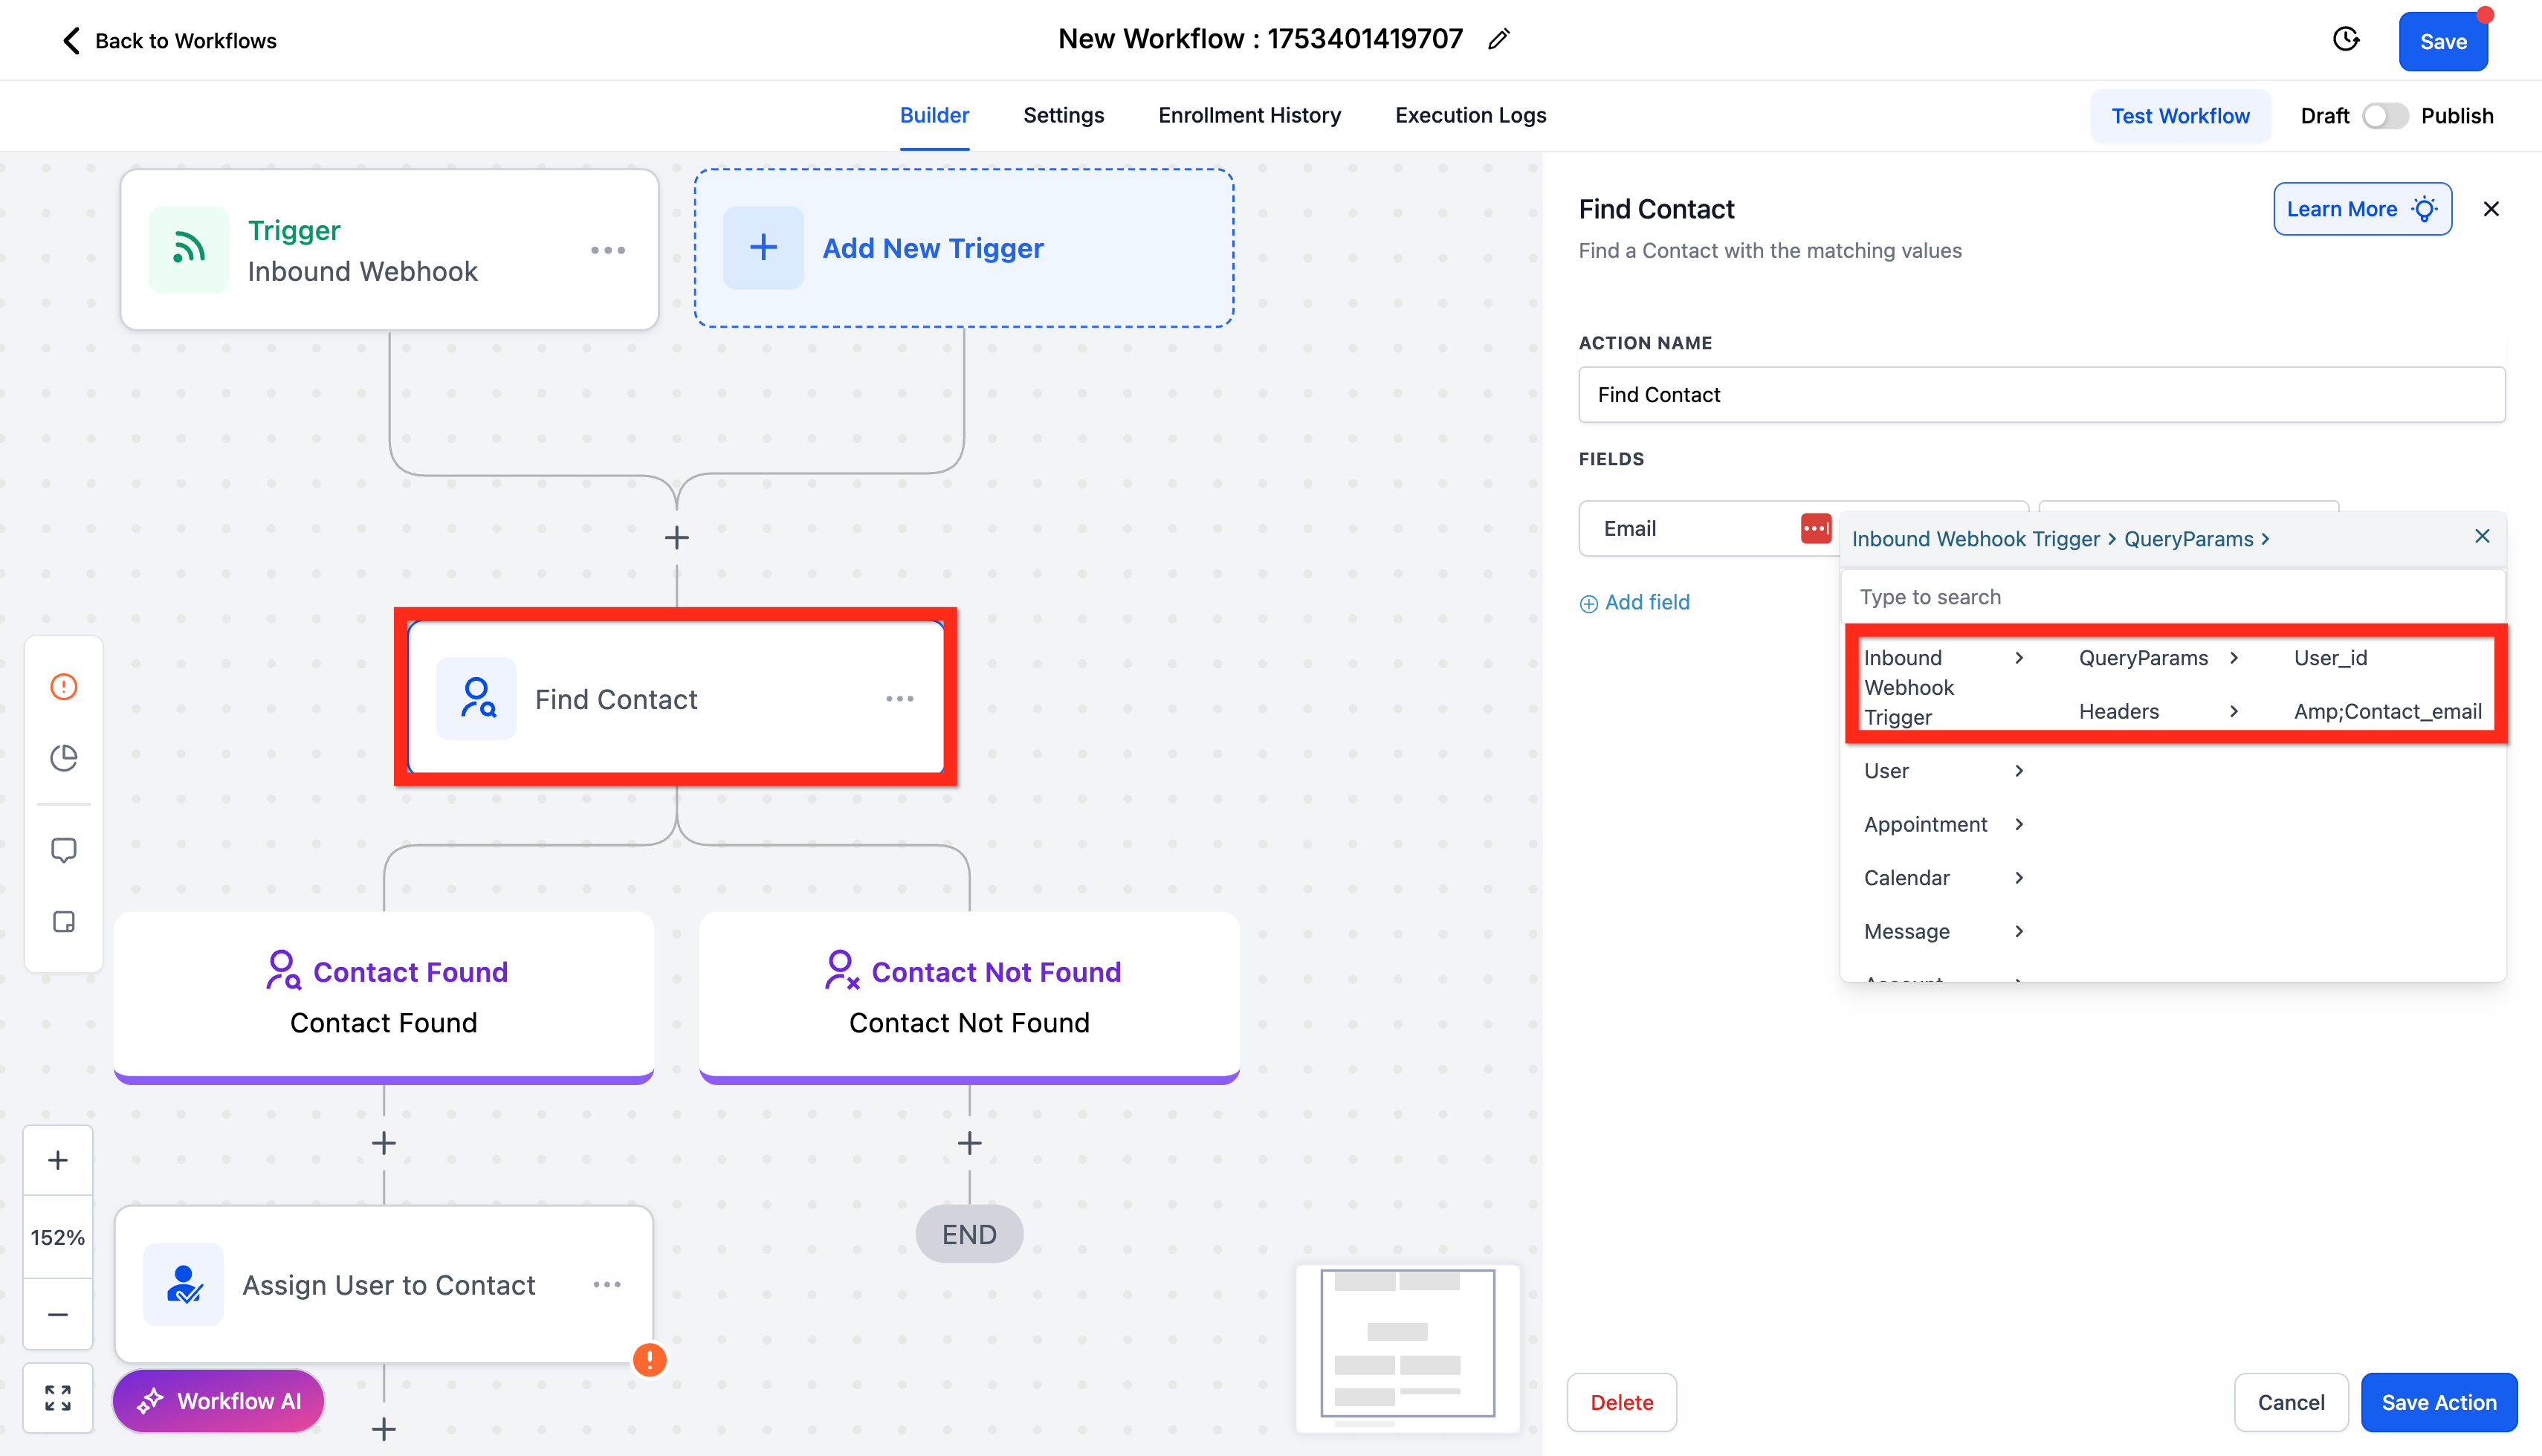Open Find Contact node three-dot menu
The width and height of the screenshot is (2542, 1456).
coord(899,699)
